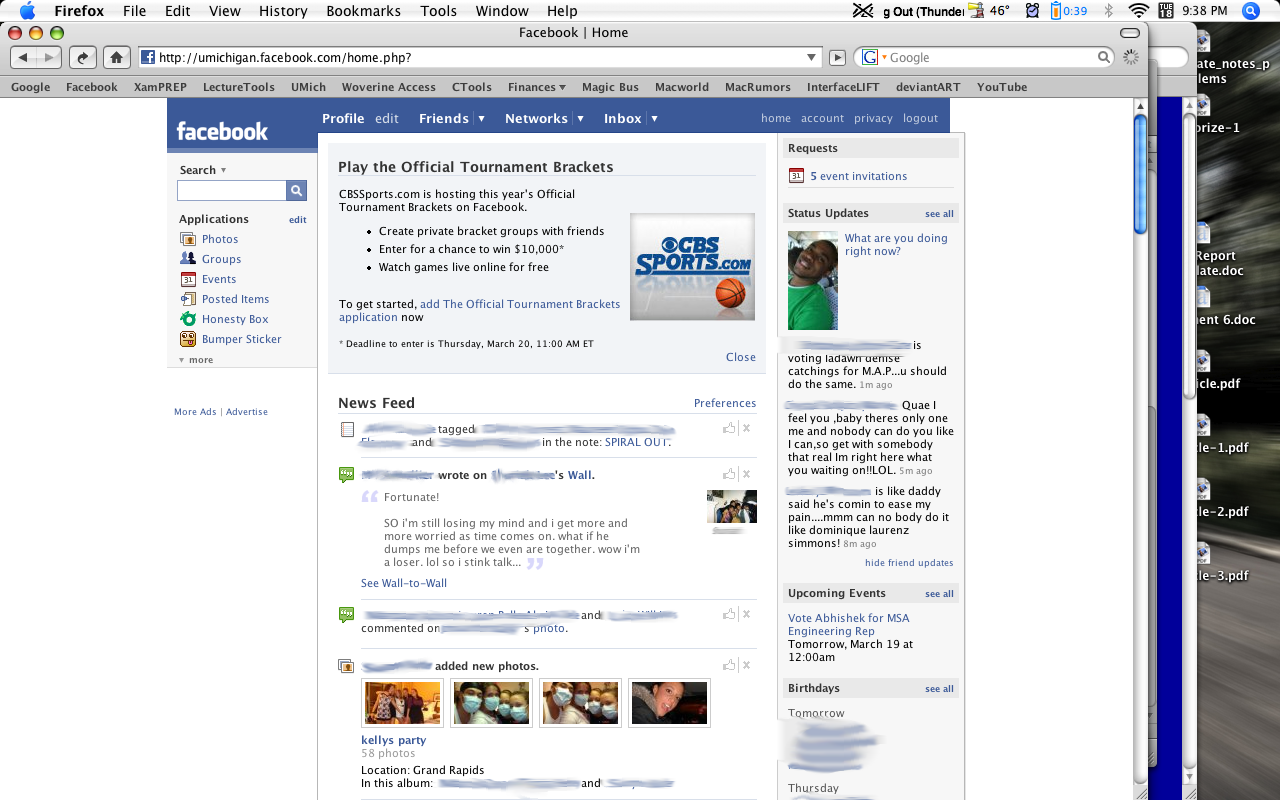Click the CBS Sports logo image
The image size is (1280, 800).
(x=692, y=266)
